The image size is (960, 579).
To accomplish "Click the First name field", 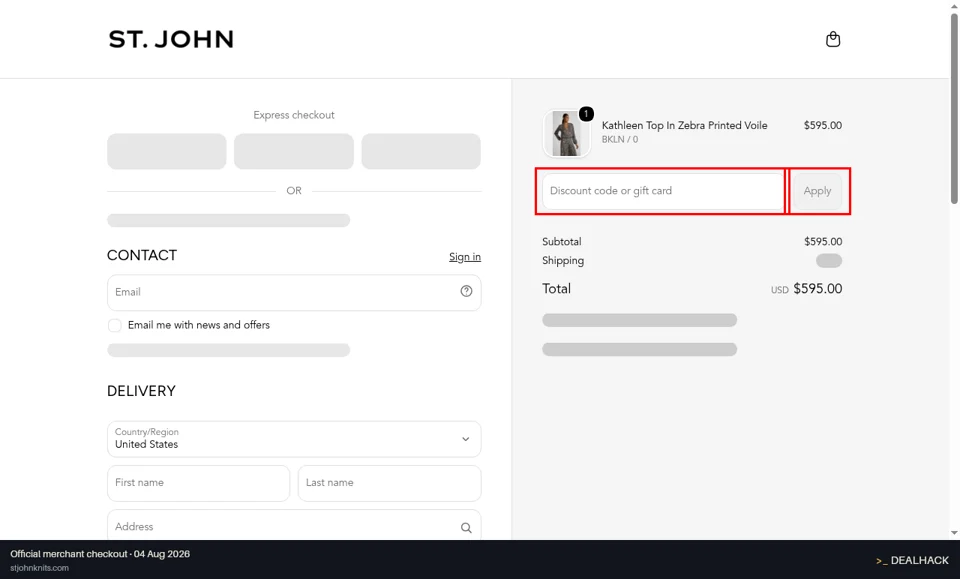I will 198,483.
